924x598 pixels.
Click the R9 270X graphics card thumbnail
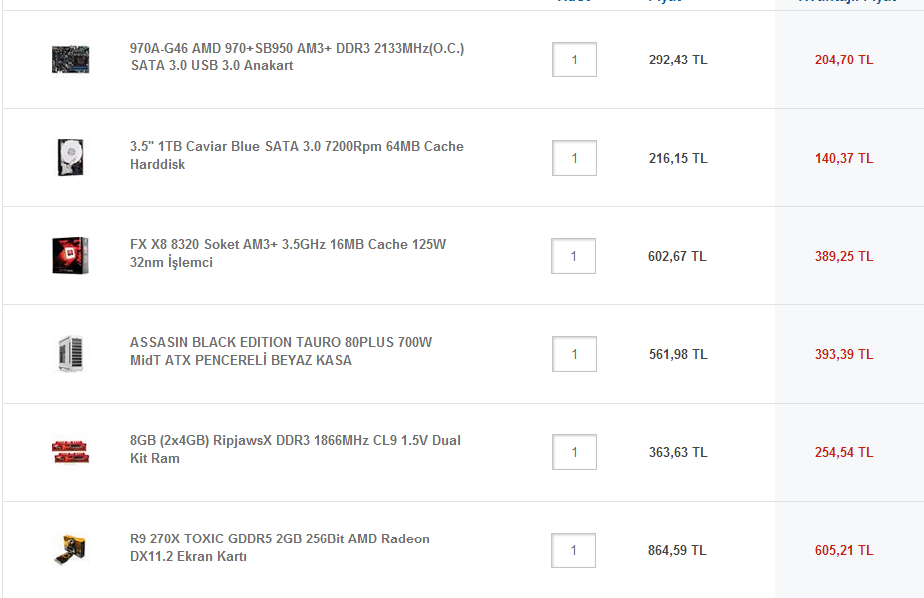click(70, 550)
